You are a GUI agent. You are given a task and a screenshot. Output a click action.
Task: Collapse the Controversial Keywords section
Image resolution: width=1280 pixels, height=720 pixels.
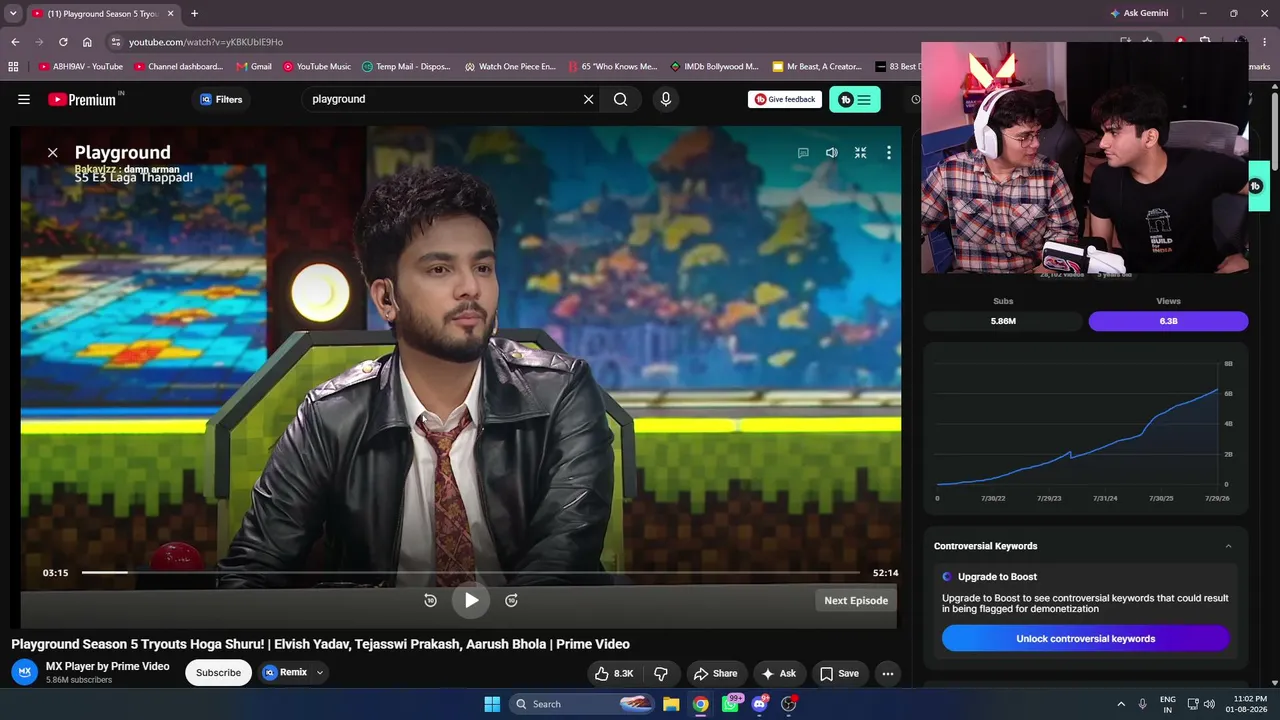point(1229,546)
